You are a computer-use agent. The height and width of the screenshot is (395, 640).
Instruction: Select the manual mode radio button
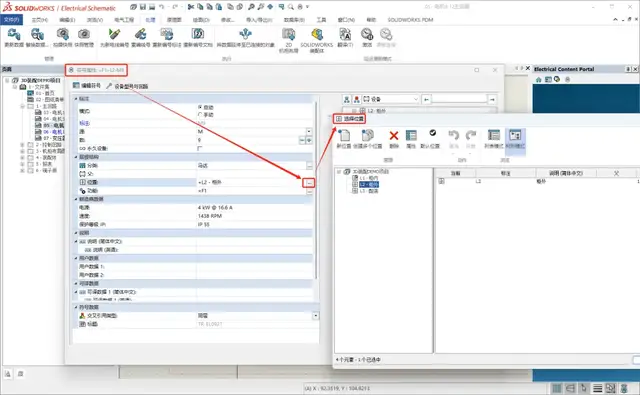(x=200, y=115)
